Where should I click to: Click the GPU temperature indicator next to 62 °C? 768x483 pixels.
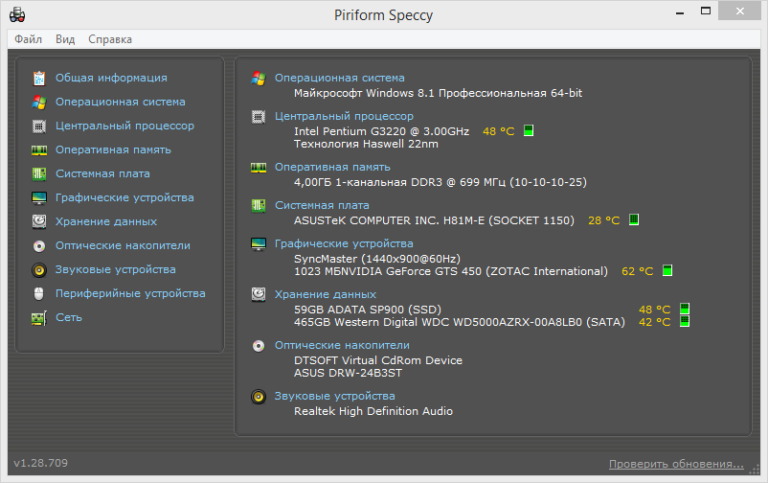(x=667, y=271)
